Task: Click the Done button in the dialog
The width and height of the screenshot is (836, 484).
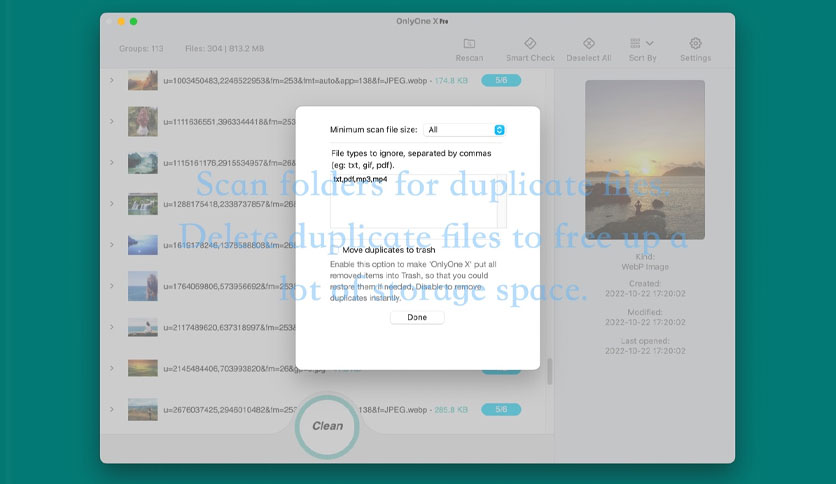Action: click(417, 317)
